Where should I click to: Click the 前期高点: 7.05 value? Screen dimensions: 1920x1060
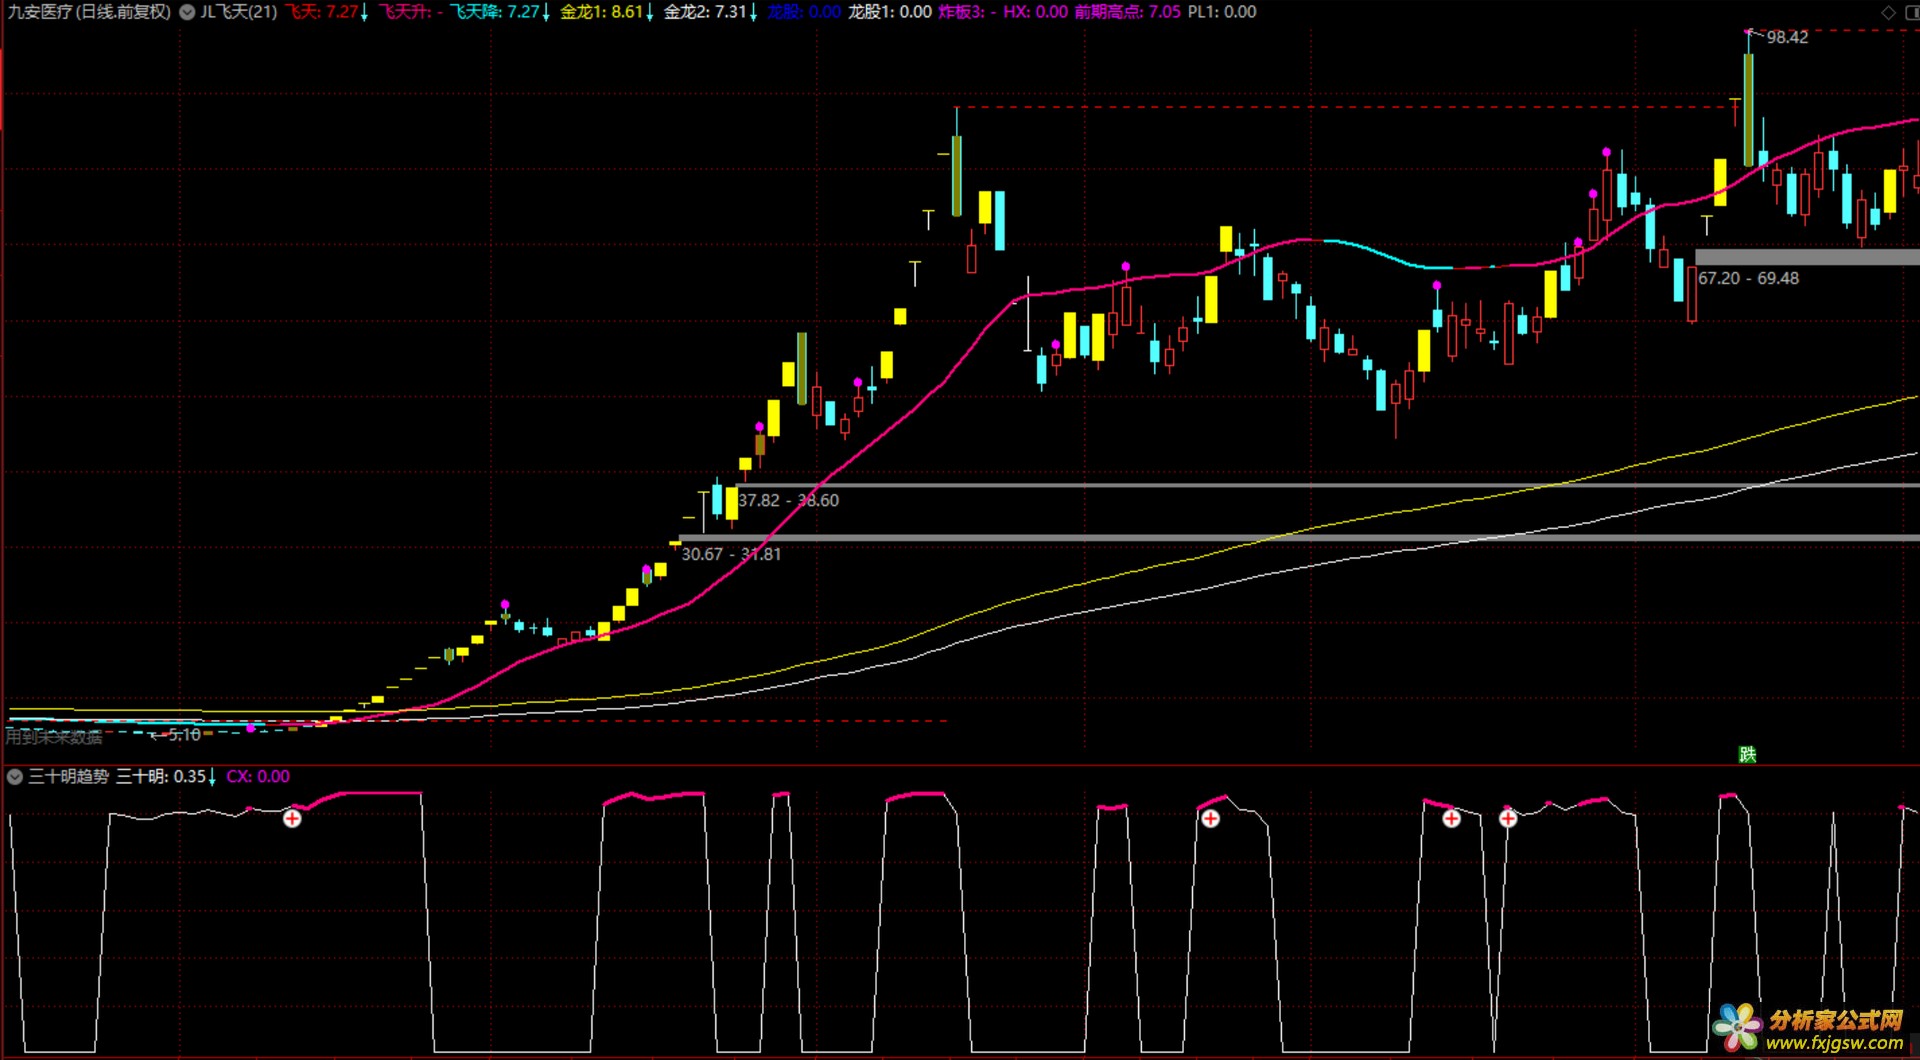point(1128,12)
